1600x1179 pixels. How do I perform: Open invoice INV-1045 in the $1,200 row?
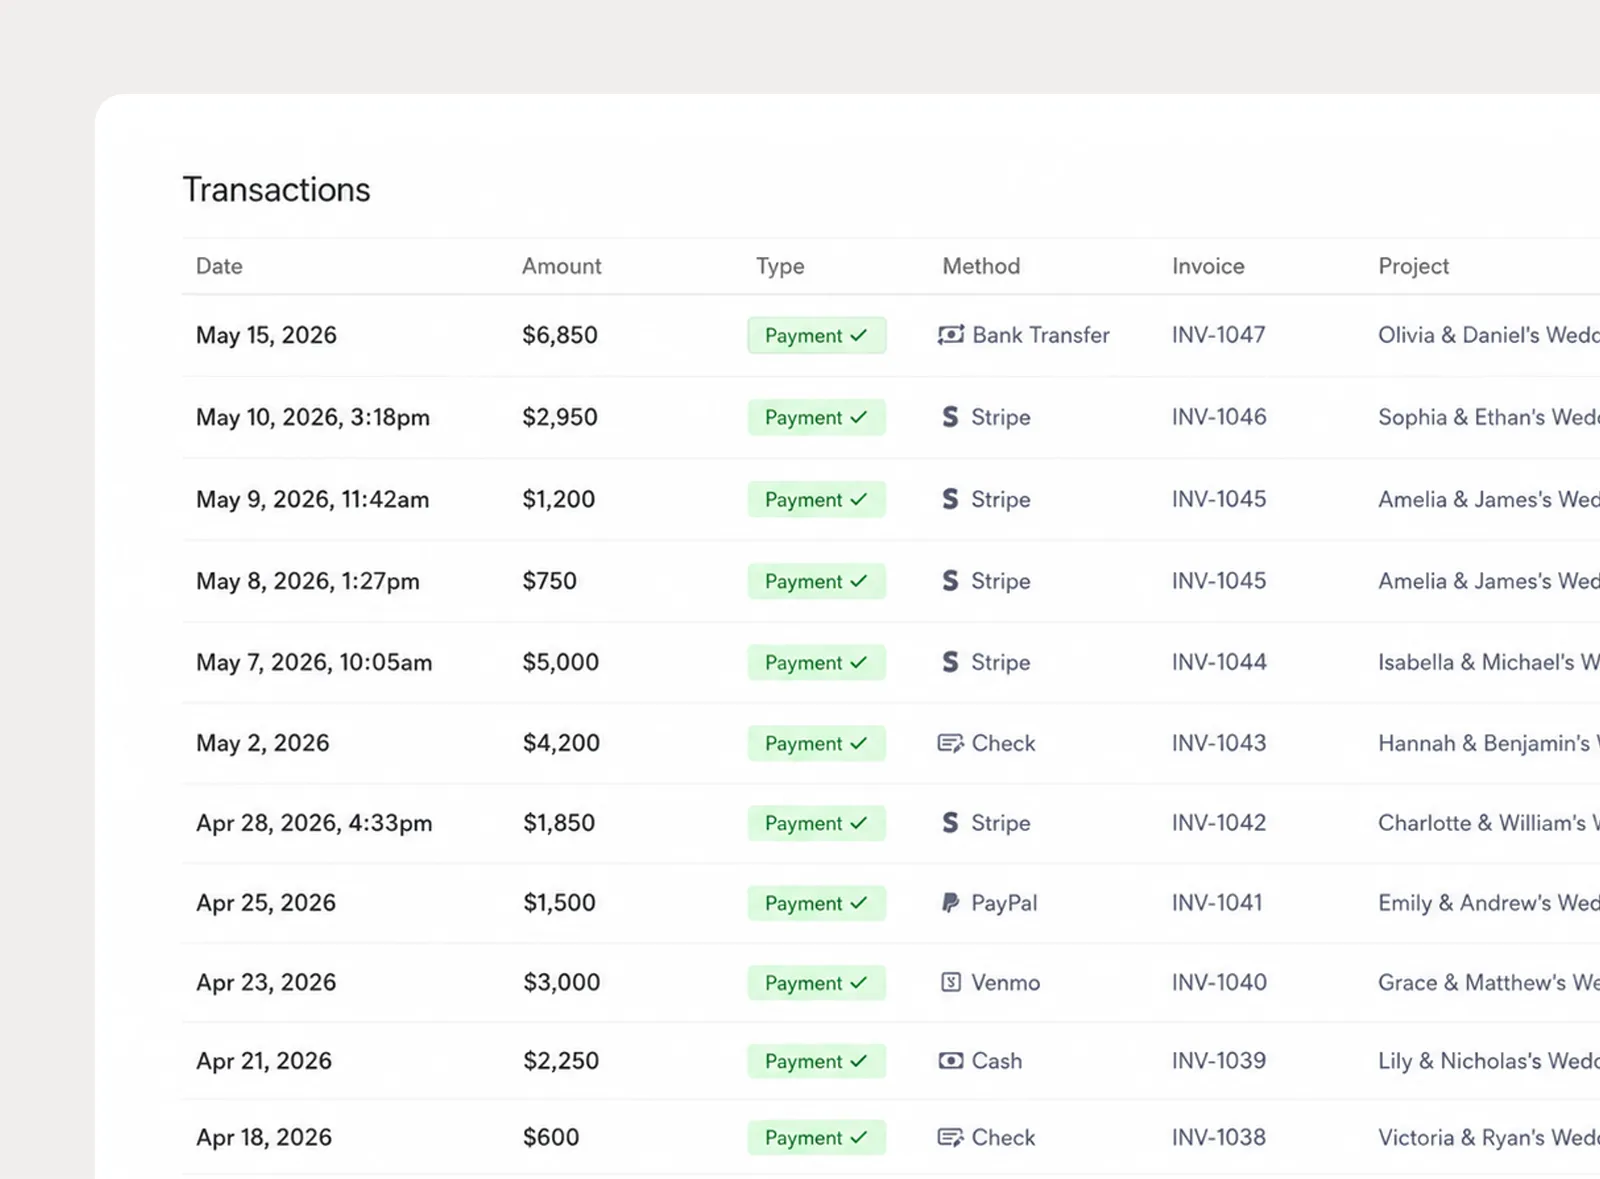coord(1219,499)
